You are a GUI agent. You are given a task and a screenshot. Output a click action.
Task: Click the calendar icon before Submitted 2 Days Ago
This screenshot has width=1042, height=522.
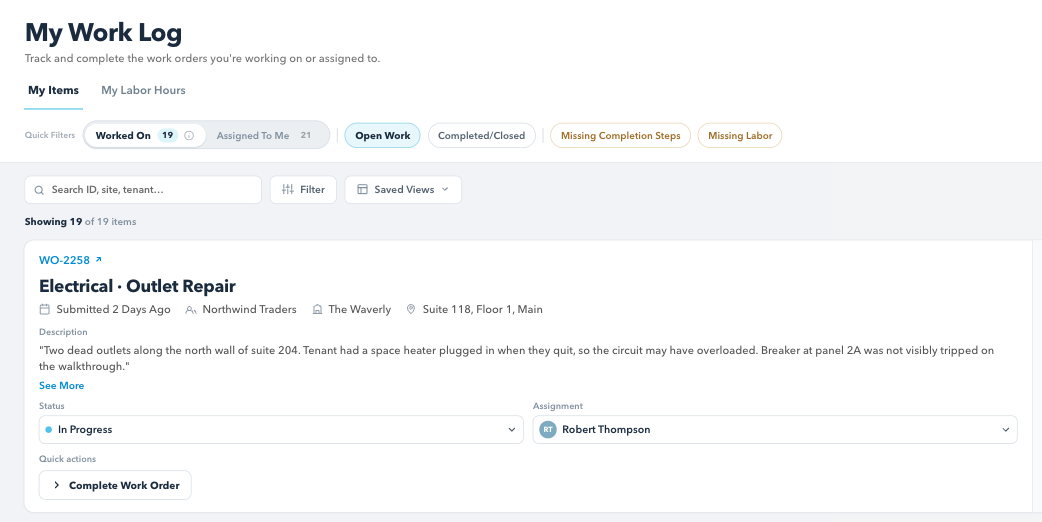[x=45, y=309]
